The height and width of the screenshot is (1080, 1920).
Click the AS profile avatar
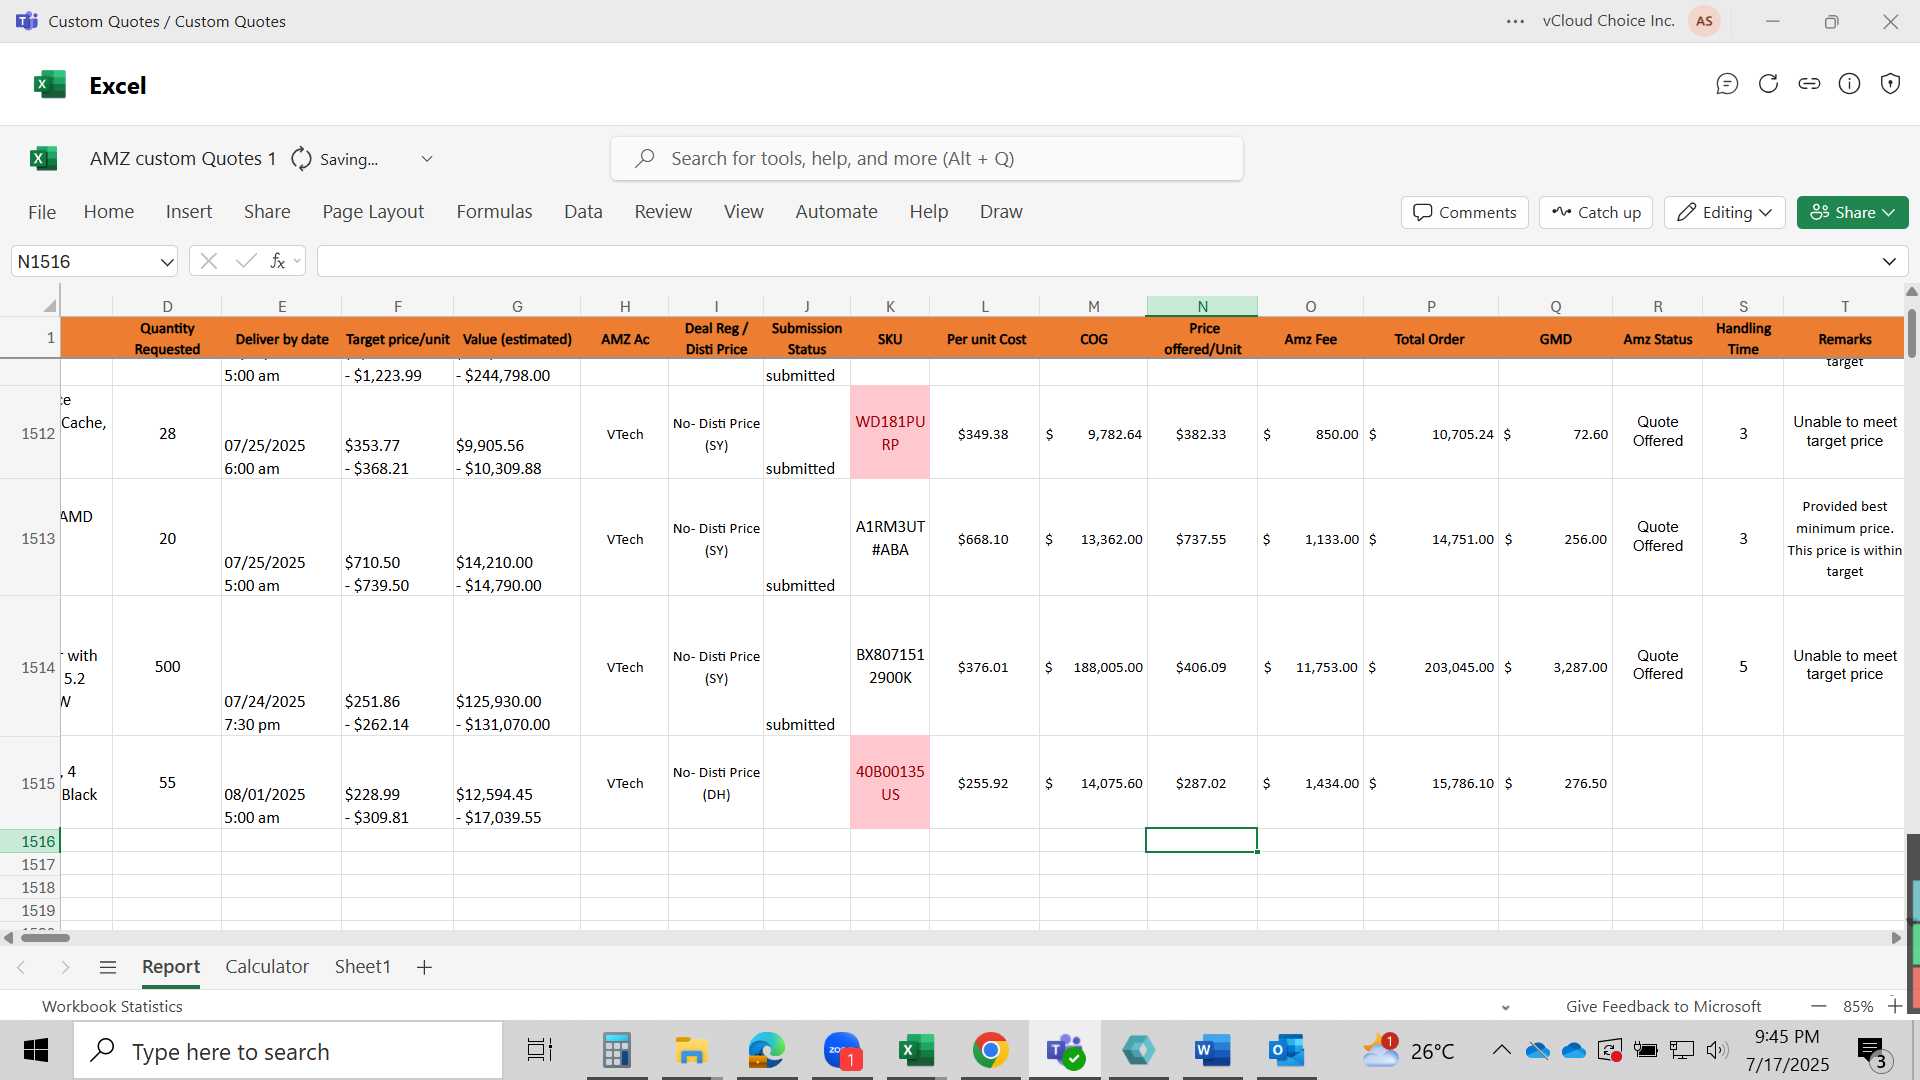tap(1704, 21)
